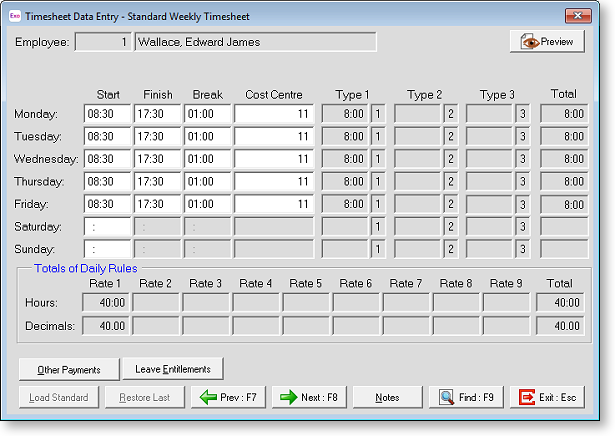Open Leave Entitlements
The width and height of the screenshot is (615, 436).
coord(173,369)
